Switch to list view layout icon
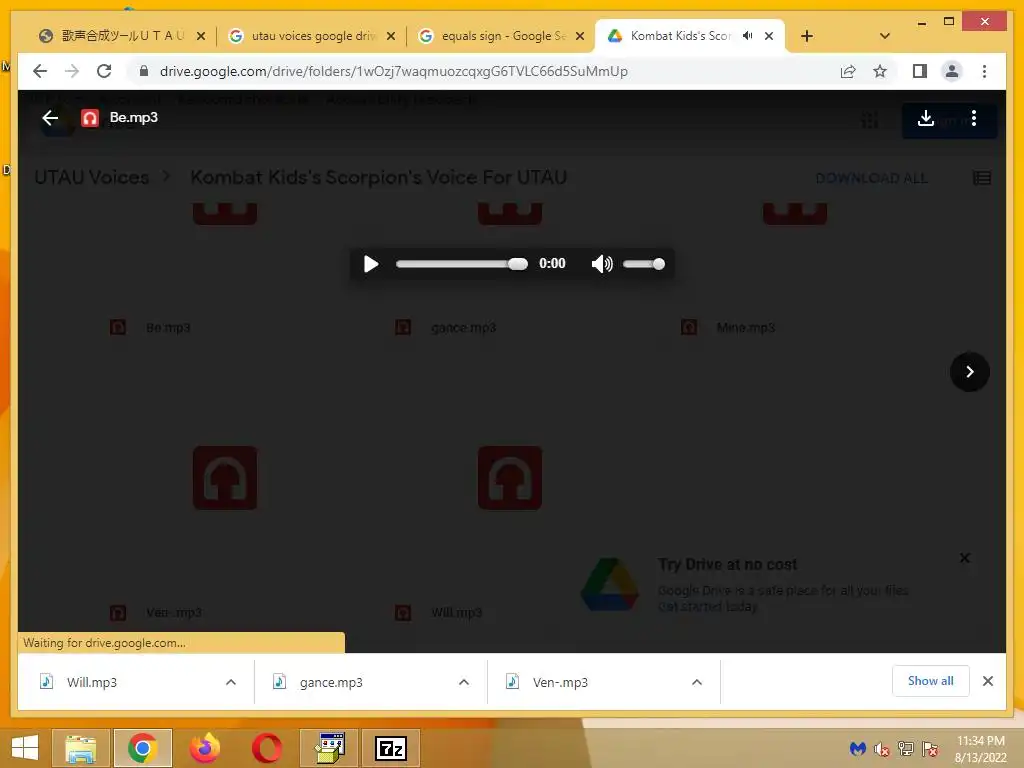Viewport: 1024px width, 768px height. coord(982,178)
